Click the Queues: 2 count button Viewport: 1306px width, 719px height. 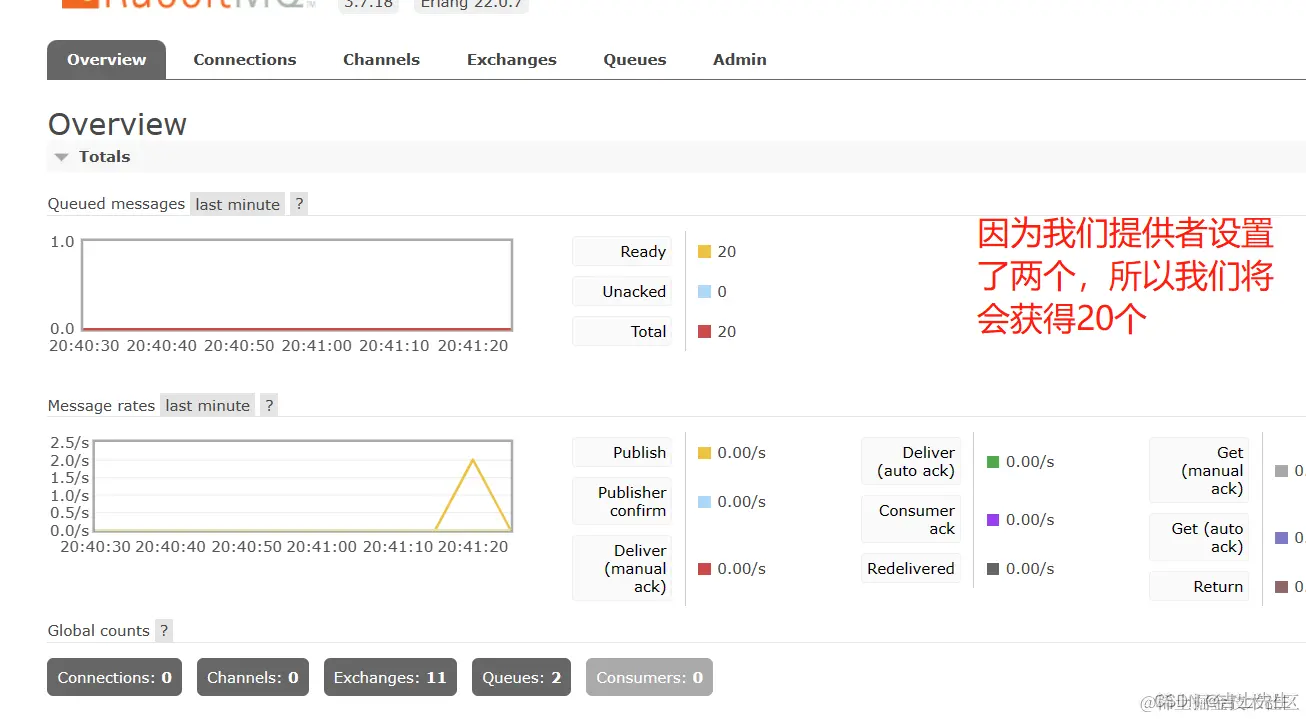click(521, 677)
